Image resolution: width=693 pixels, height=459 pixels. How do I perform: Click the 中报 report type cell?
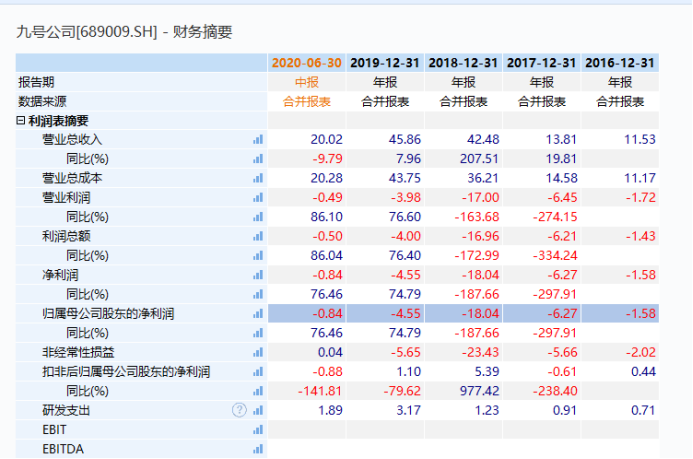(x=307, y=82)
